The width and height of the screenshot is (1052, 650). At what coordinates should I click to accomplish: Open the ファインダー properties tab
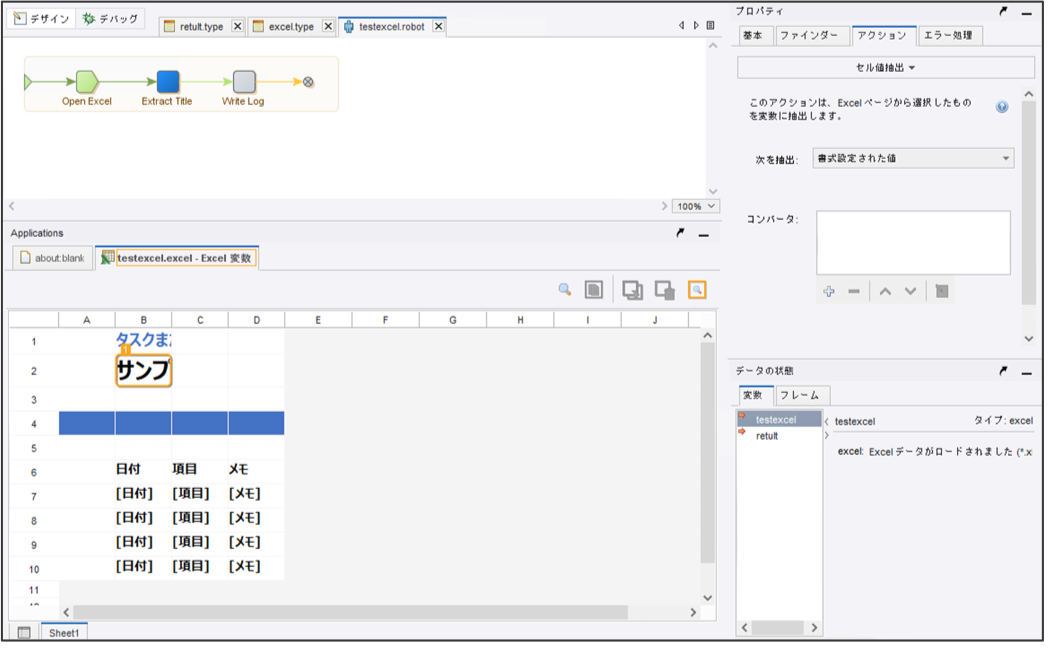(811, 35)
